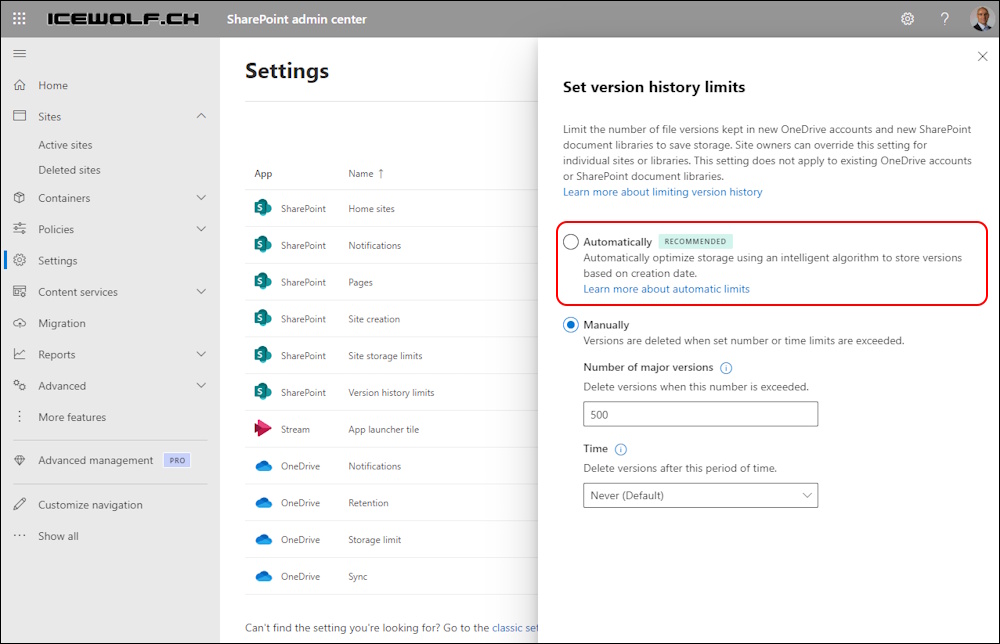The image size is (1000, 644).
Task: Open the app launcher waffle icon
Action: (19, 18)
